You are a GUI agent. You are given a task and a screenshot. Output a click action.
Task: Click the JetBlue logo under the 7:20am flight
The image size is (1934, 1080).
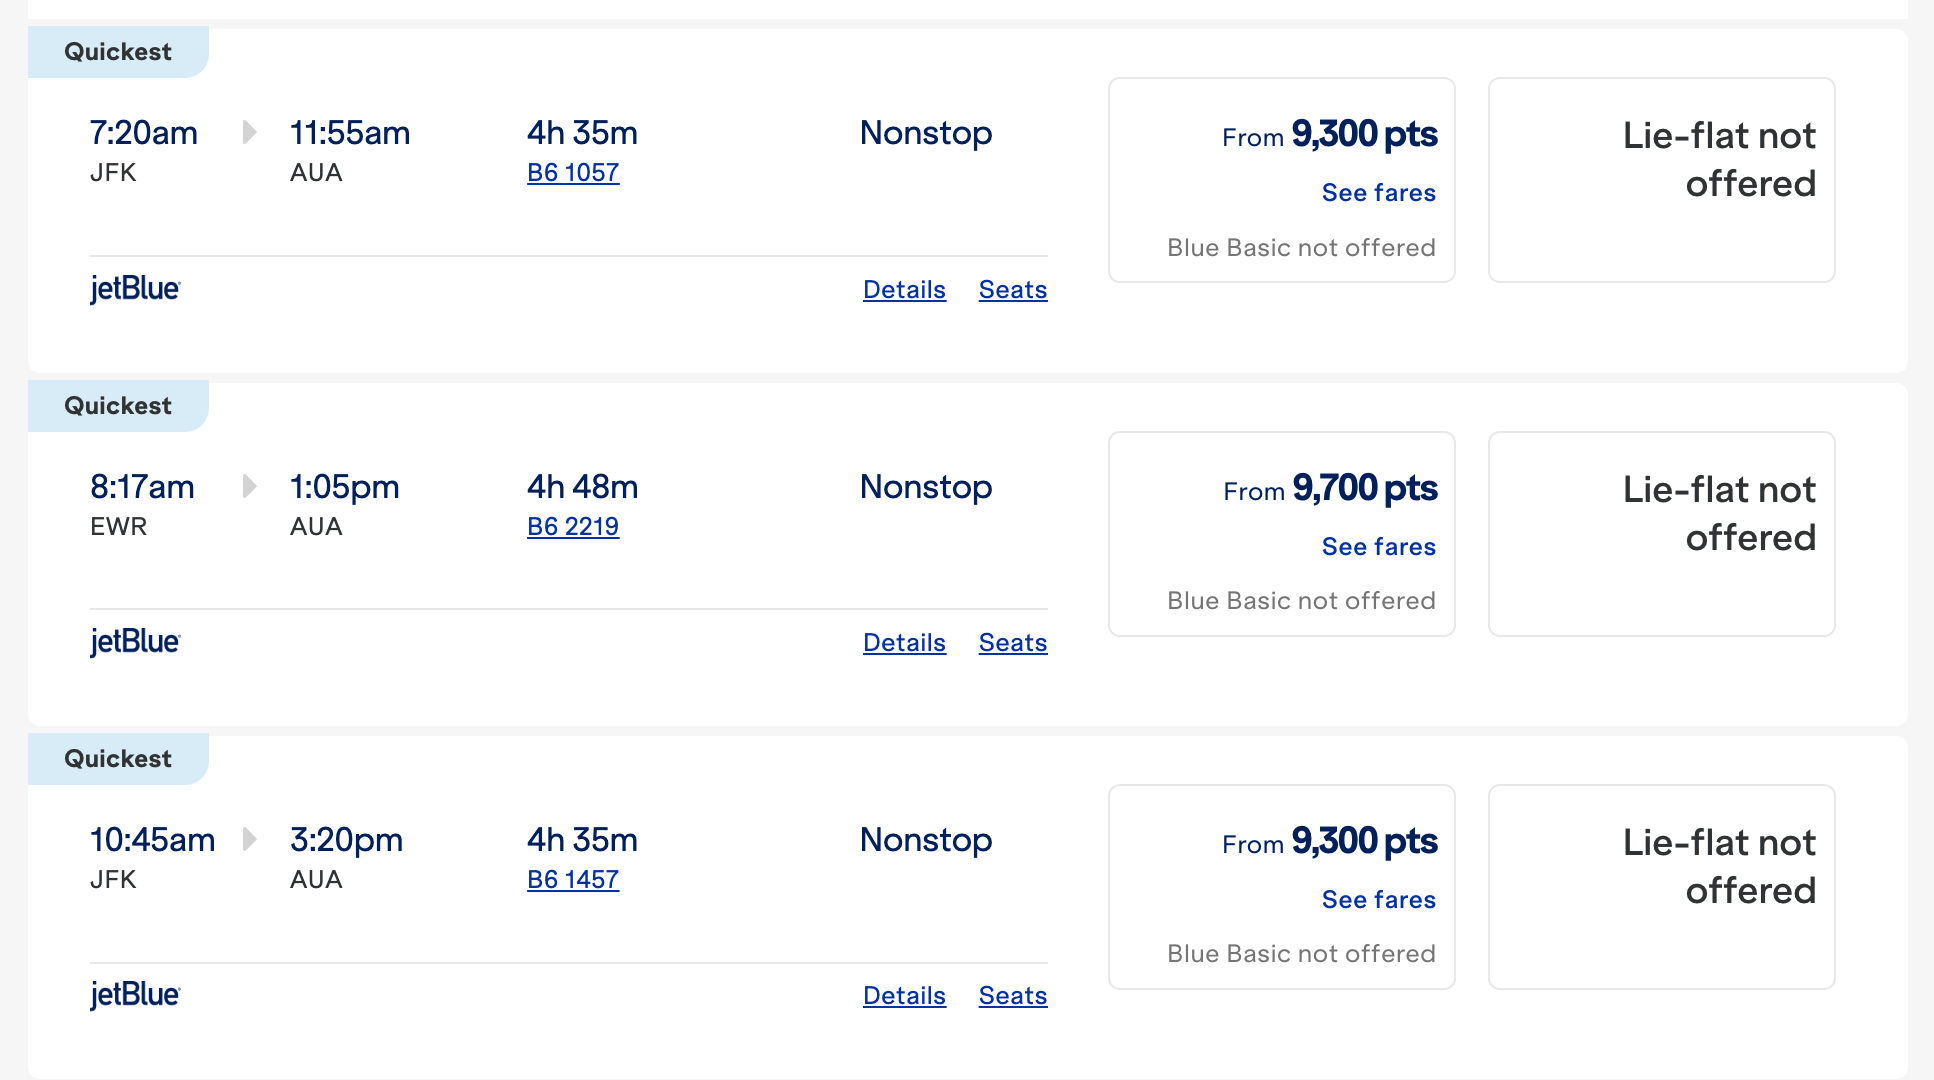pyautogui.click(x=135, y=289)
